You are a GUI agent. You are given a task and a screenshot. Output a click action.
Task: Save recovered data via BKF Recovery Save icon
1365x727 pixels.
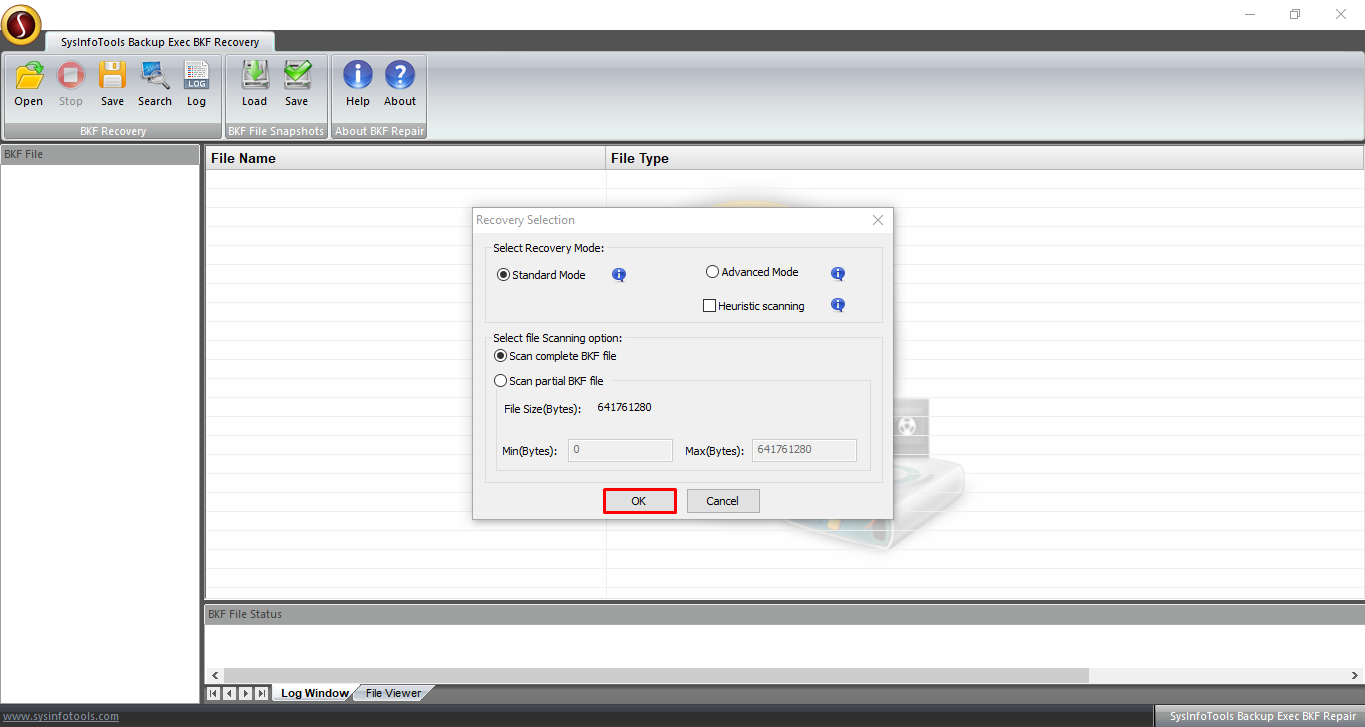click(x=112, y=77)
